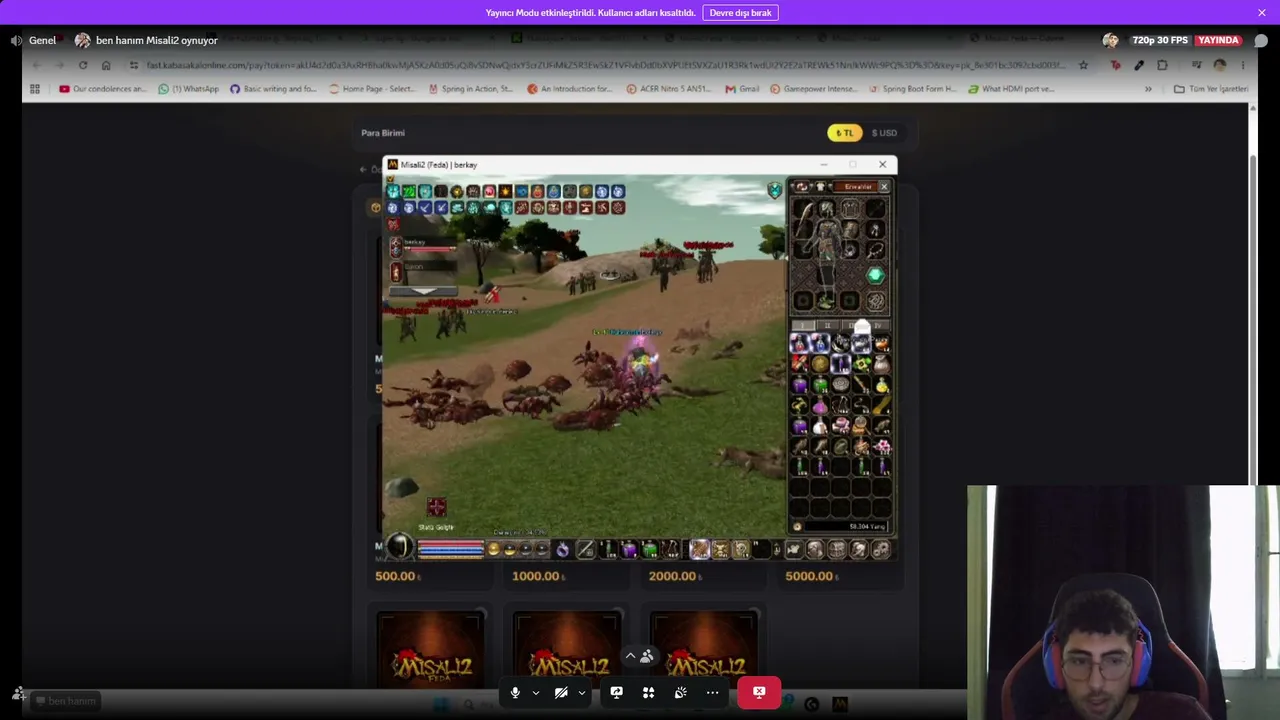Screen dimensions: 1280x720
Task: Open the Gmail bookmark
Action: click(742, 89)
